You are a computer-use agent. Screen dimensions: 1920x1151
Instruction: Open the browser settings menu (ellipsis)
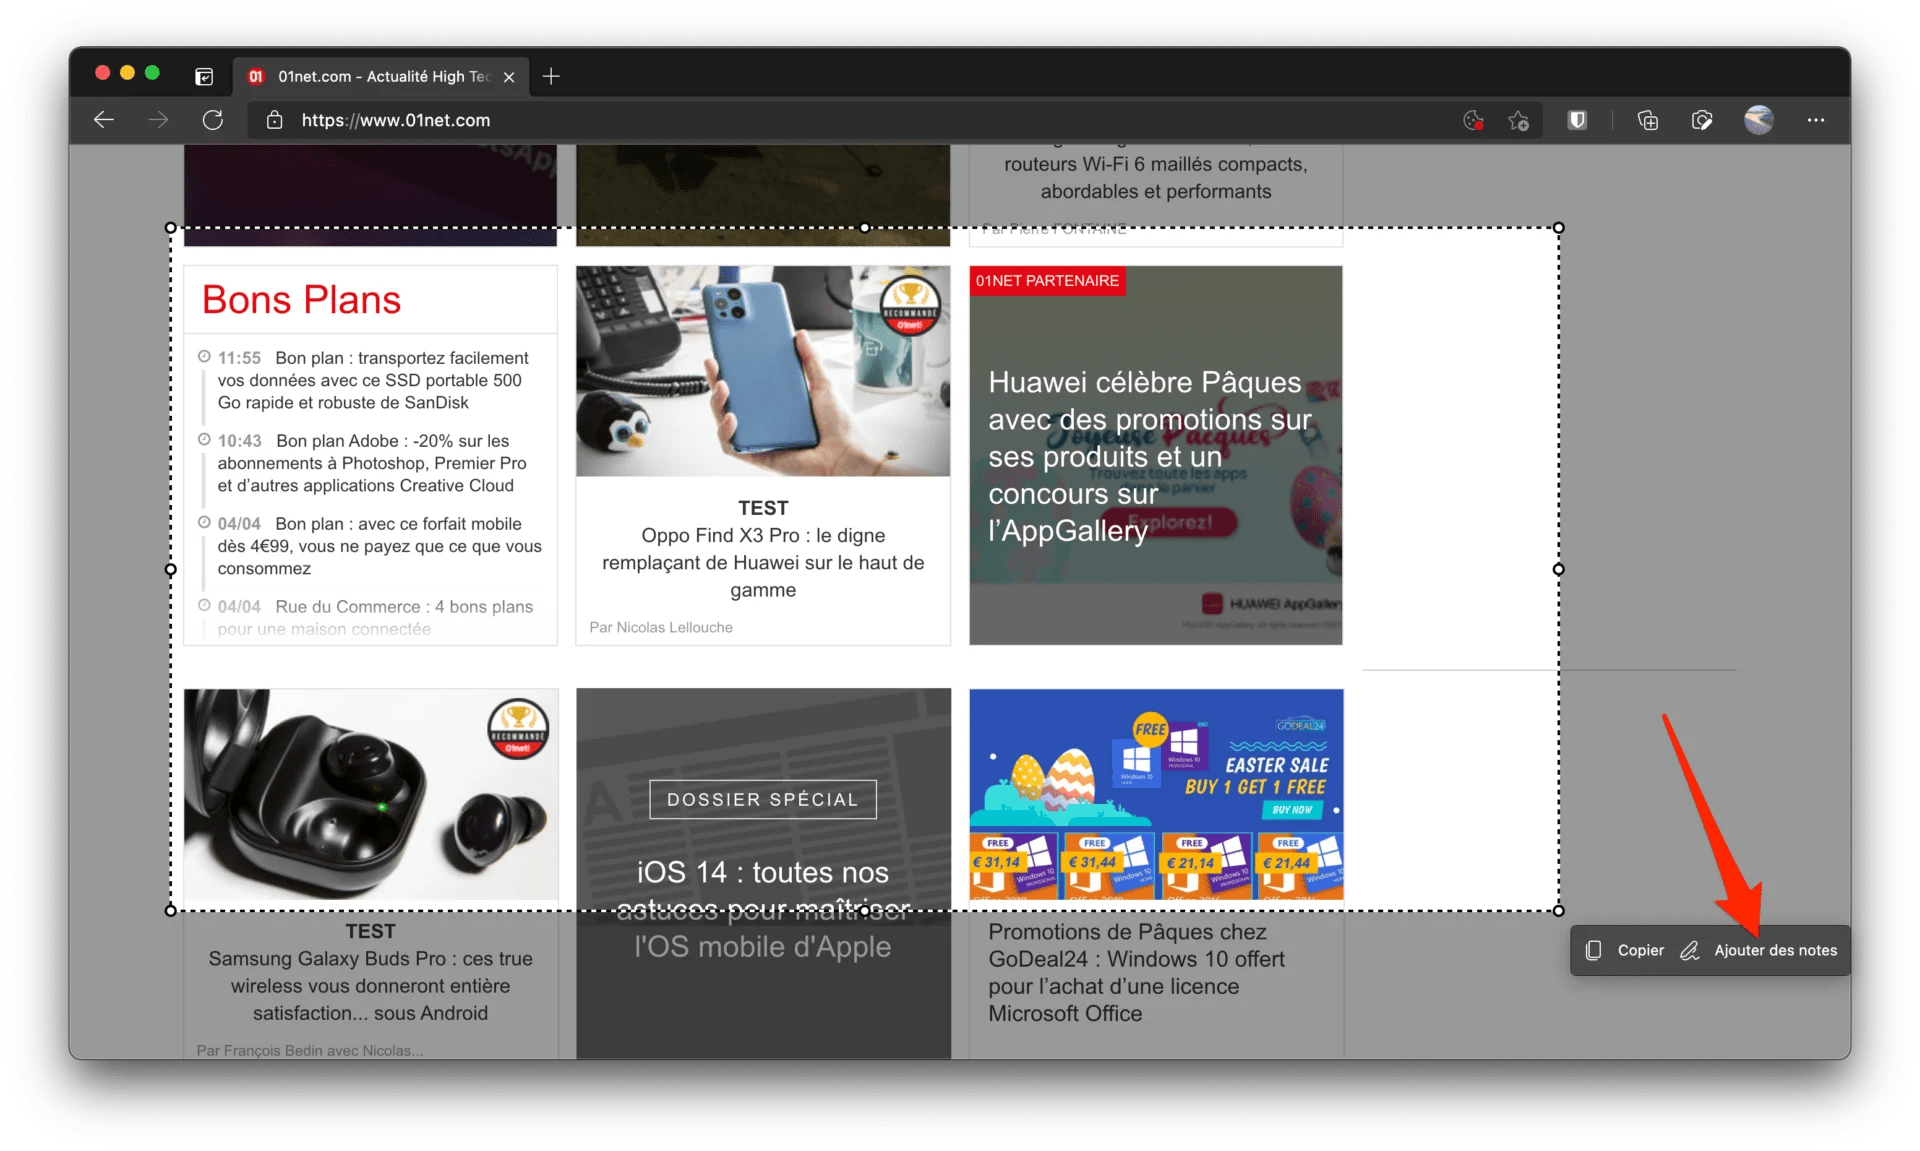click(x=1817, y=120)
